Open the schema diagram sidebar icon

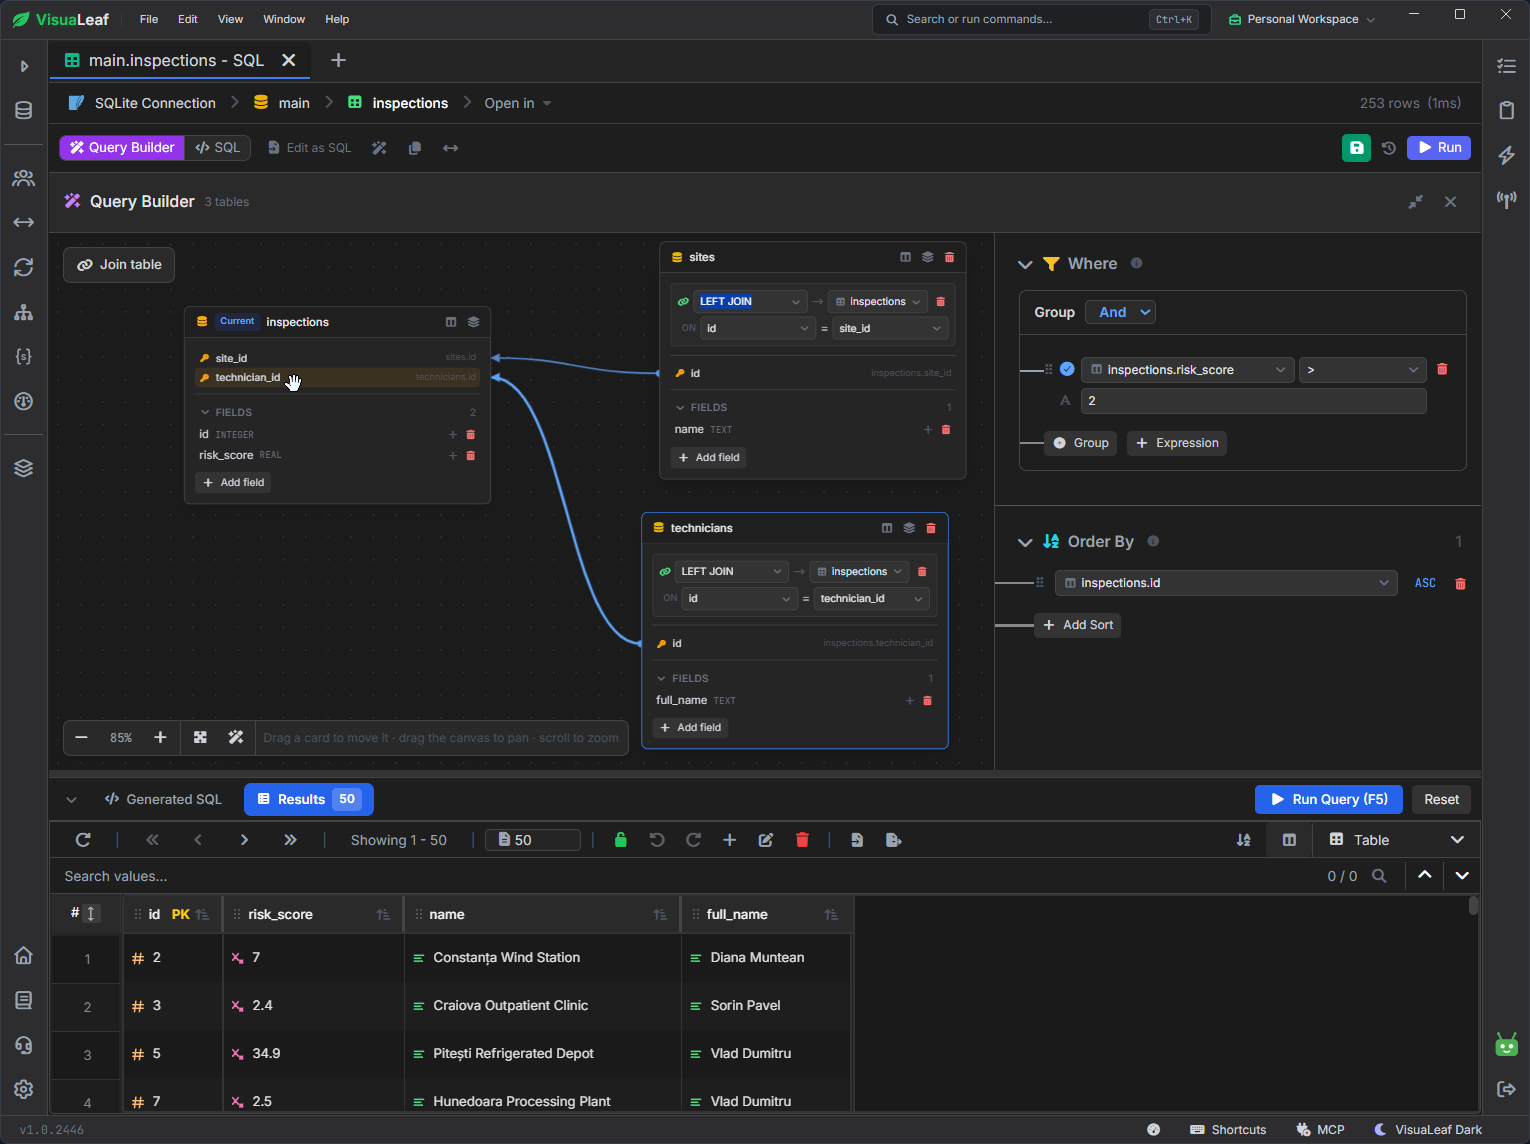[x=24, y=312]
